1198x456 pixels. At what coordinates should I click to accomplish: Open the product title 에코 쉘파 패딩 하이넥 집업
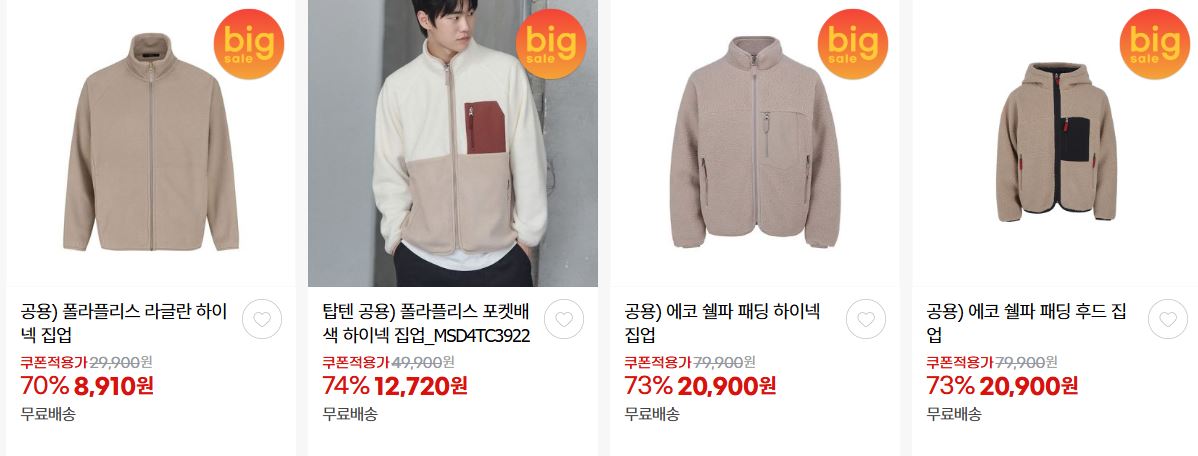click(722, 323)
